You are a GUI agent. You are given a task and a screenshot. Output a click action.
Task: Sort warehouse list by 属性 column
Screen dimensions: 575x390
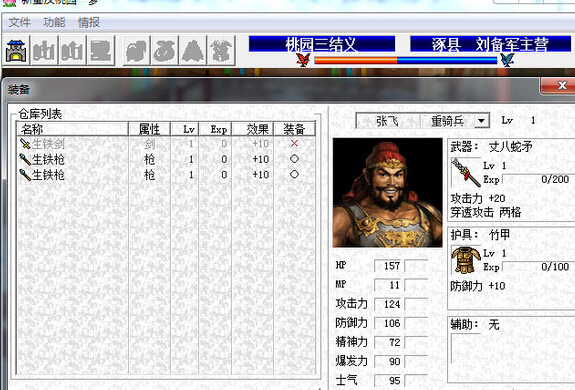coord(149,129)
